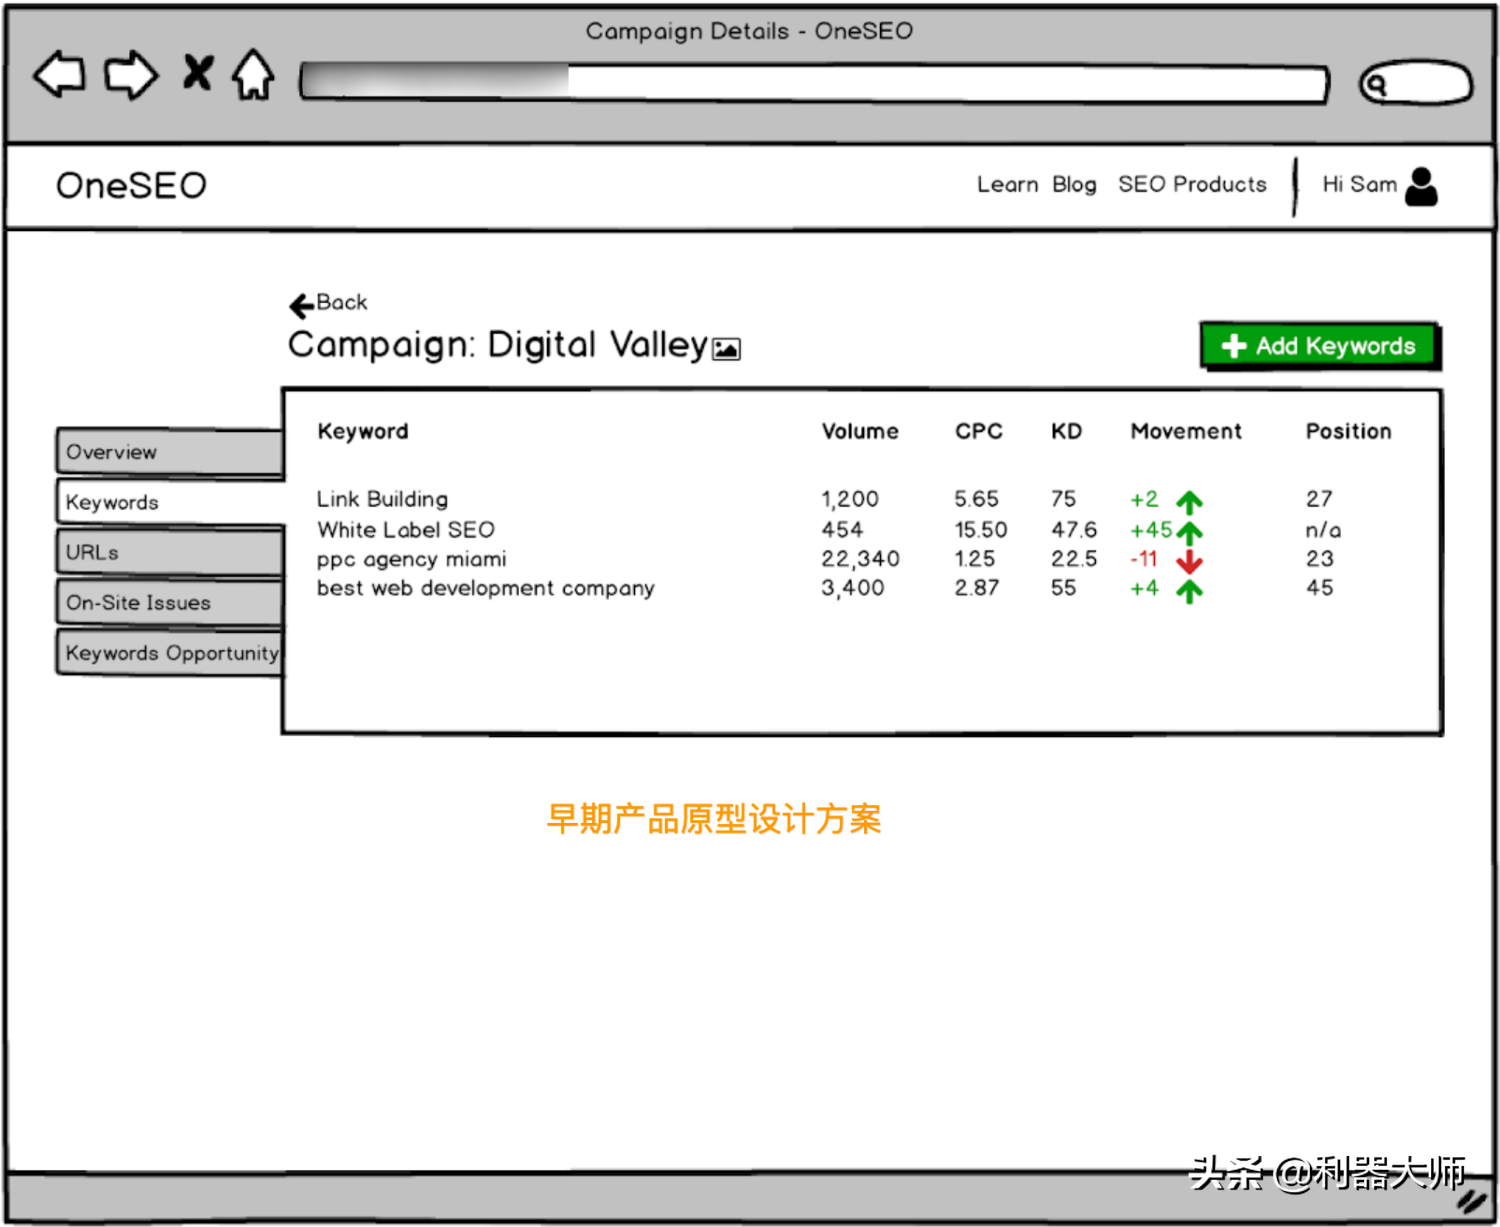Click the movement value +45
This screenshot has height=1227, width=1500.
point(1151,529)
